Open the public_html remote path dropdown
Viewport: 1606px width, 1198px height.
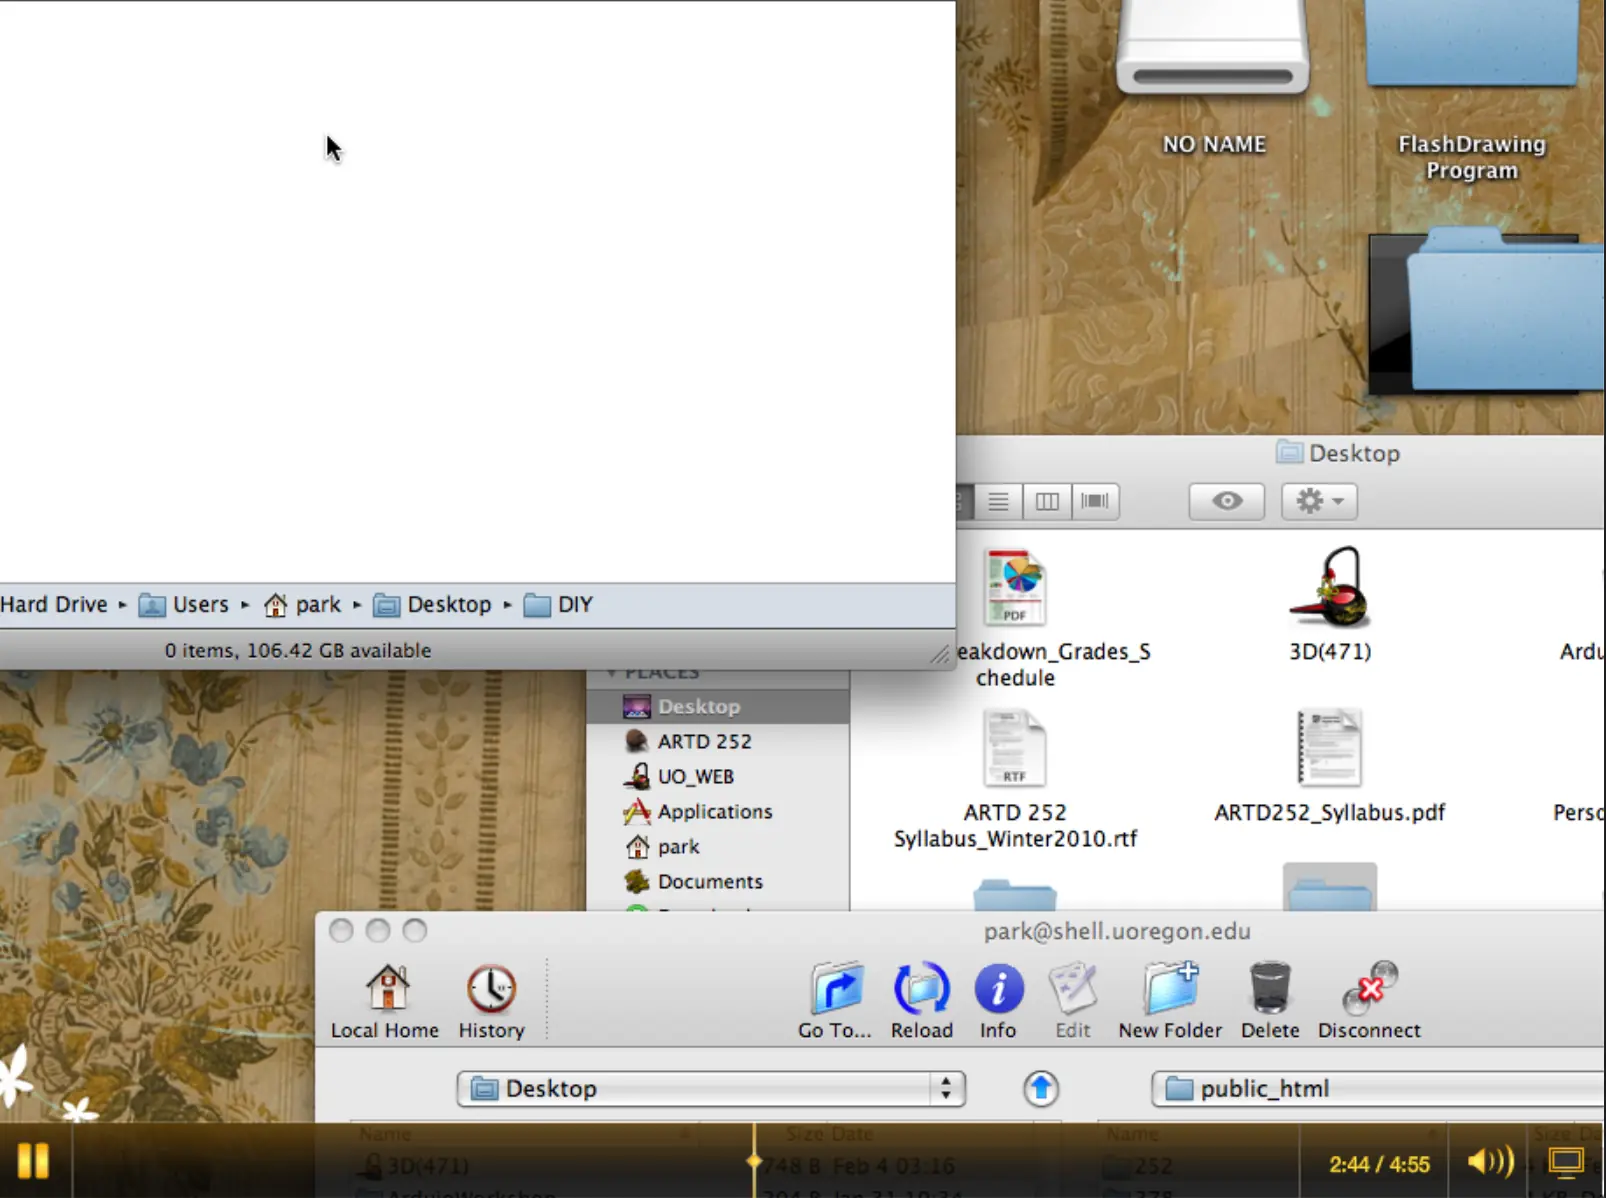click(1378, 1088)
